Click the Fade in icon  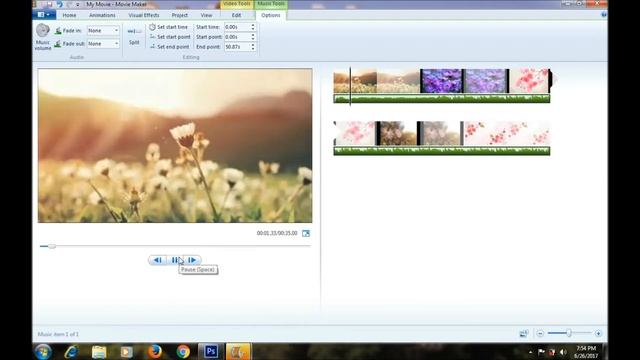tap(58, 31)
